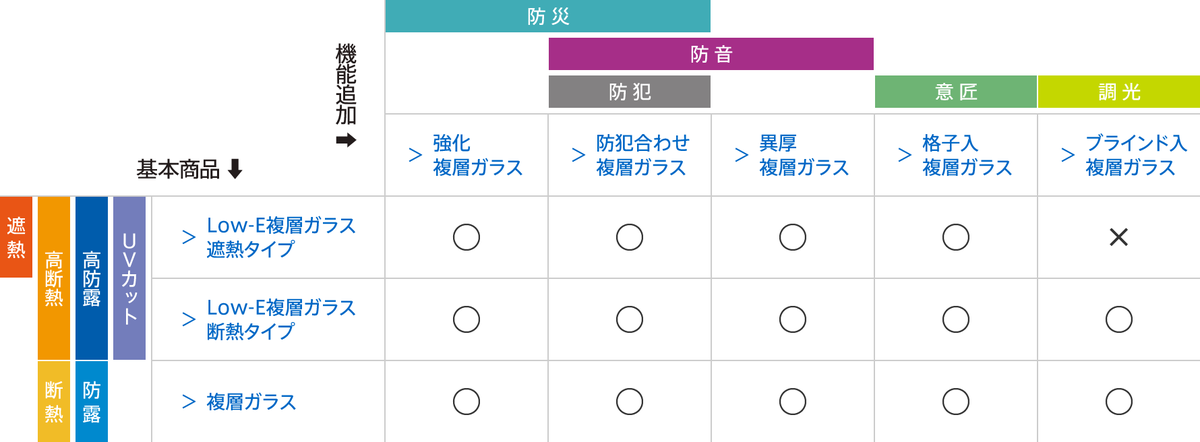The image size is (1200, 442).
Task: Click the purple 防音 category header
Action: pyautogui.click(x=711, y=54)
